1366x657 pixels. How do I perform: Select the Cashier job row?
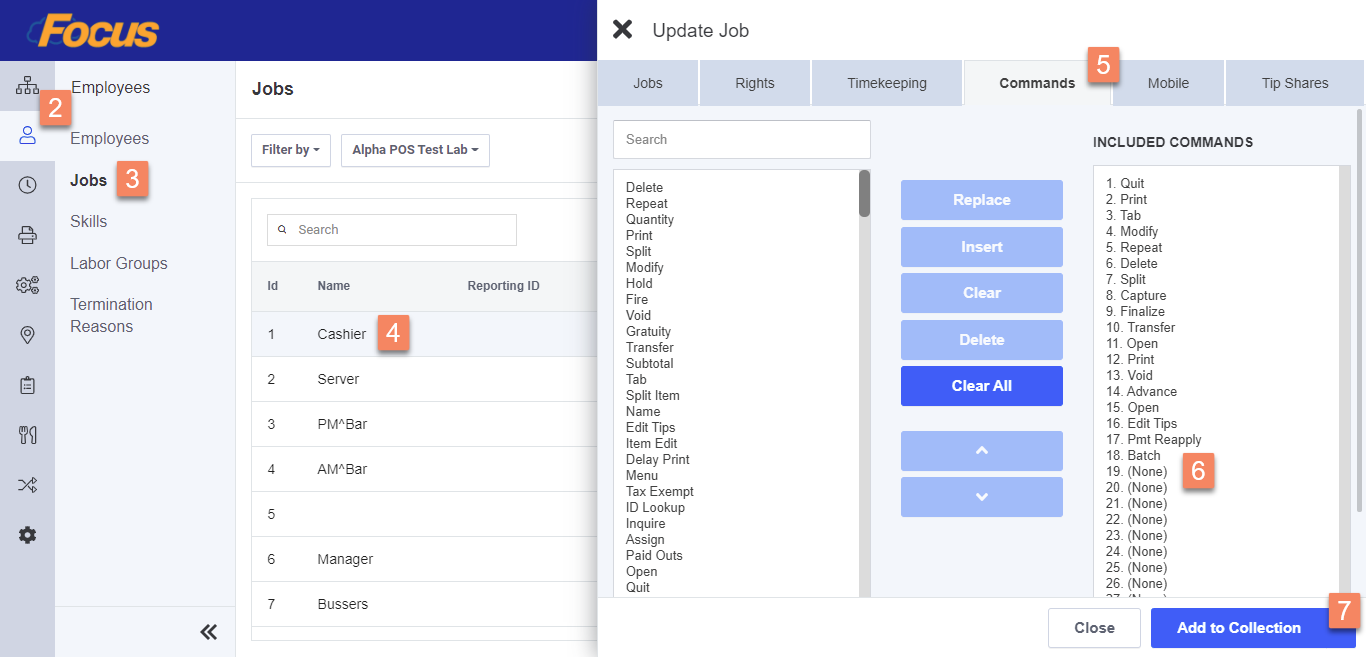point(424,334)
